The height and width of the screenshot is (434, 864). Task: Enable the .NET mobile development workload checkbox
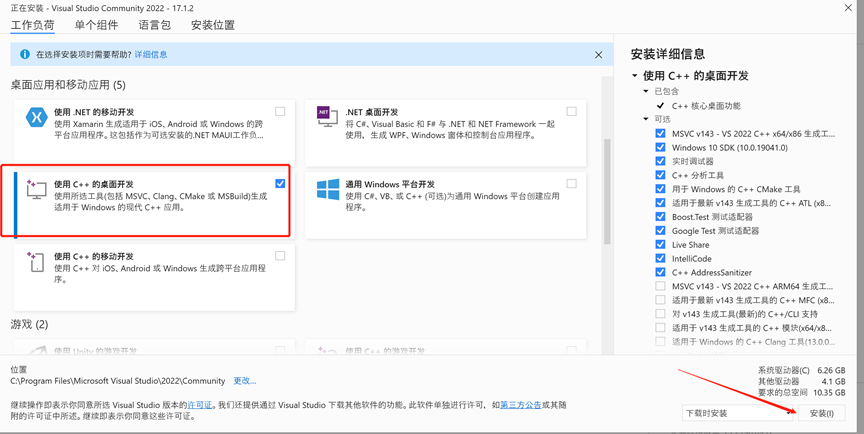click(x=280, y=111)
